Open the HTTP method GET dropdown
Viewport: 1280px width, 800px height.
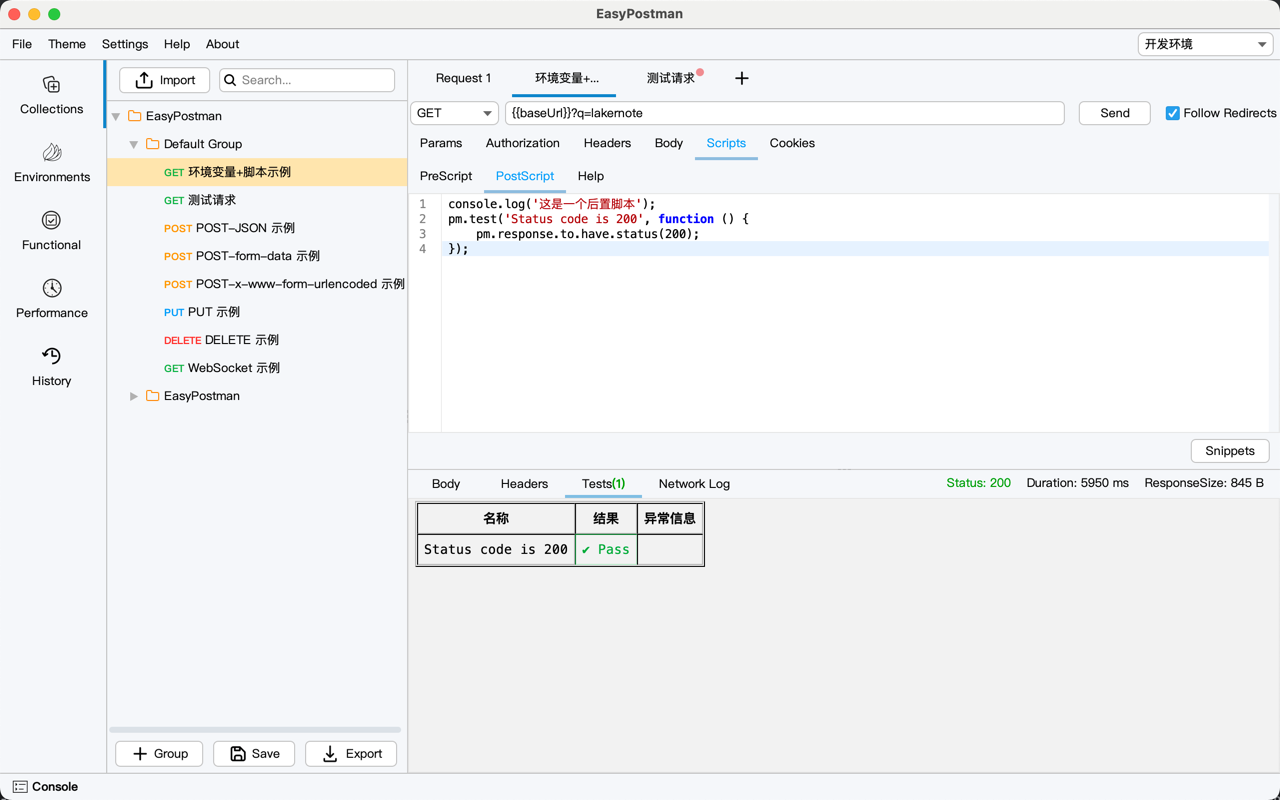click(x=455, y=113)
